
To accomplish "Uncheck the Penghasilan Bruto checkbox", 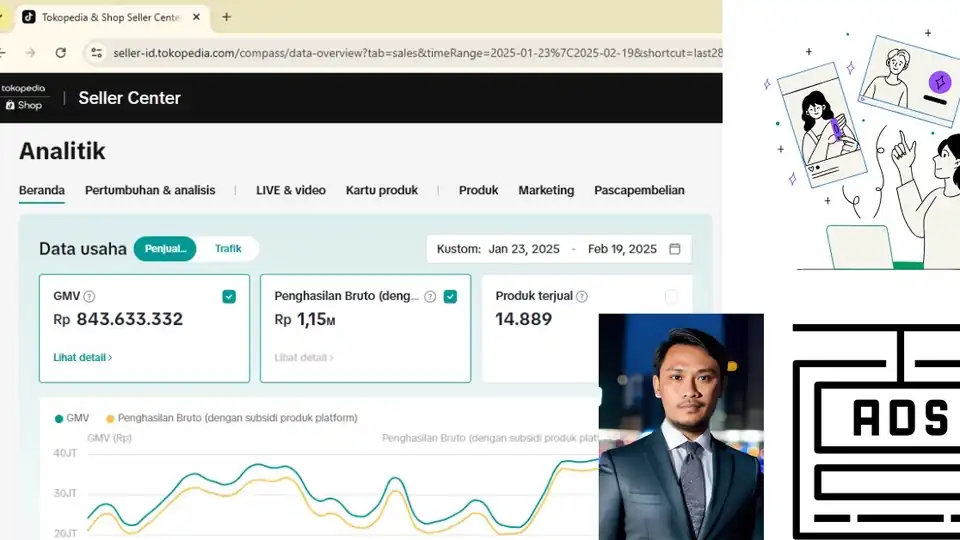I will click(x=450, y=297).
